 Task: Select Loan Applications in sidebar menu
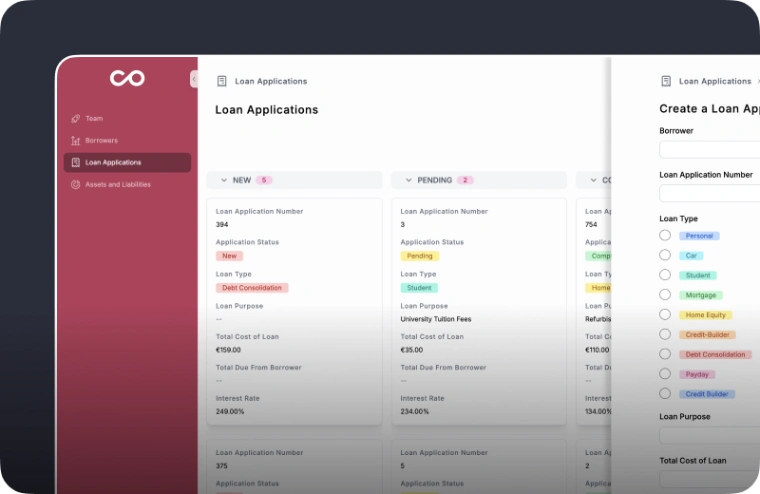click(127, 162)
